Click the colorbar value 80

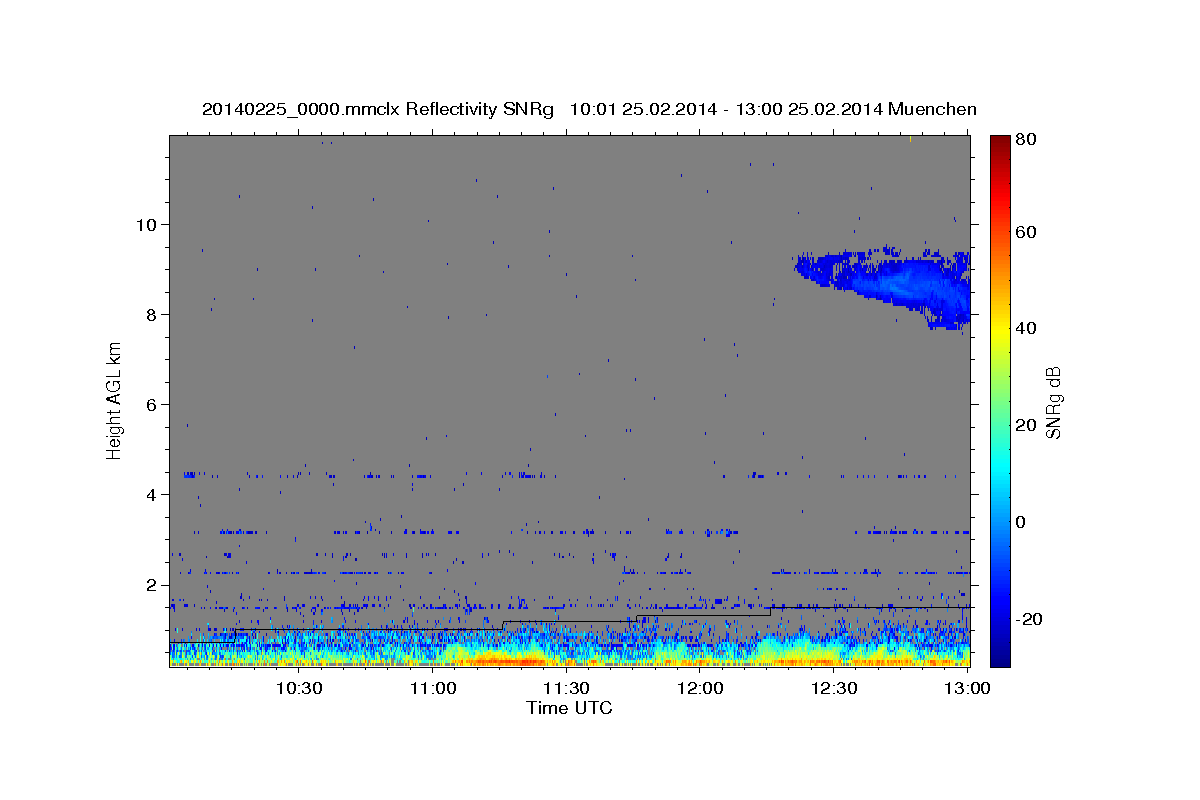[1027, 141]
